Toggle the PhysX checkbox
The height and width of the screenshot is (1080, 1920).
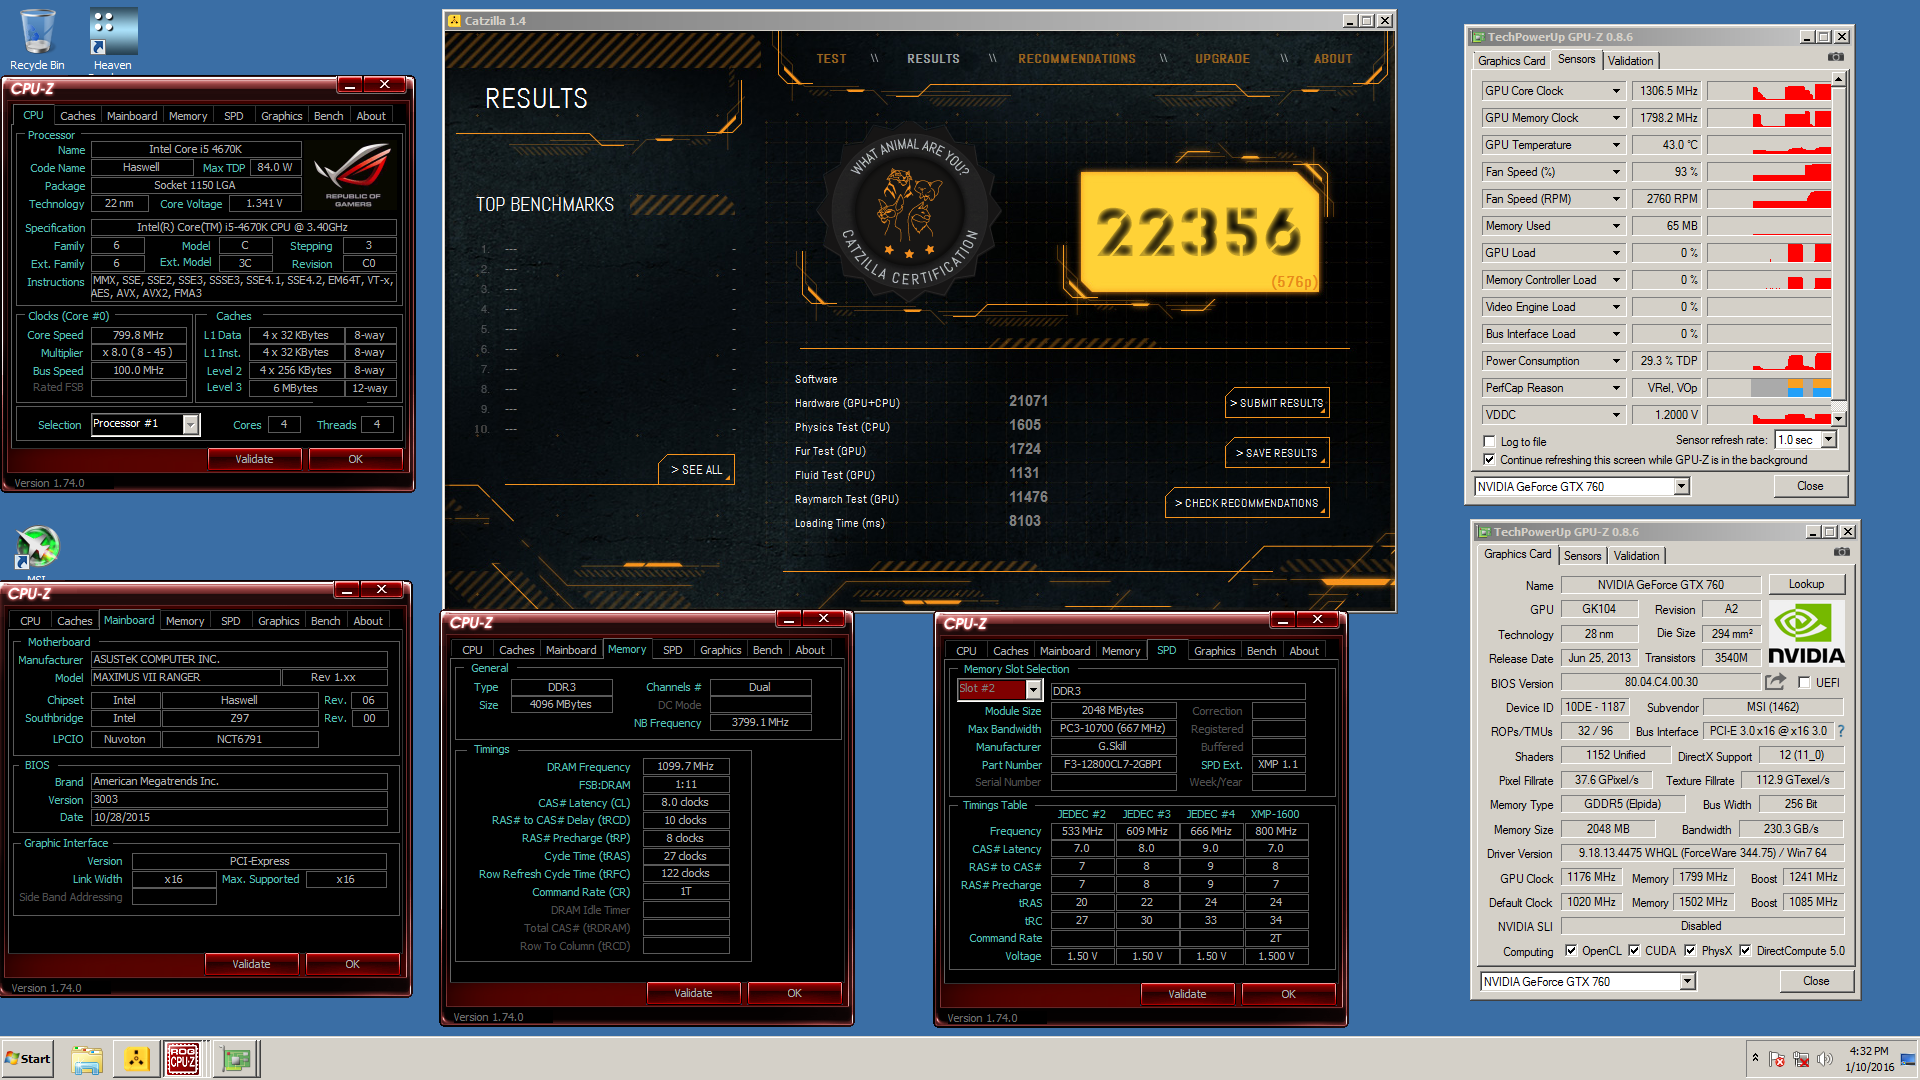pyautogui.click(x=1689, y=951)
